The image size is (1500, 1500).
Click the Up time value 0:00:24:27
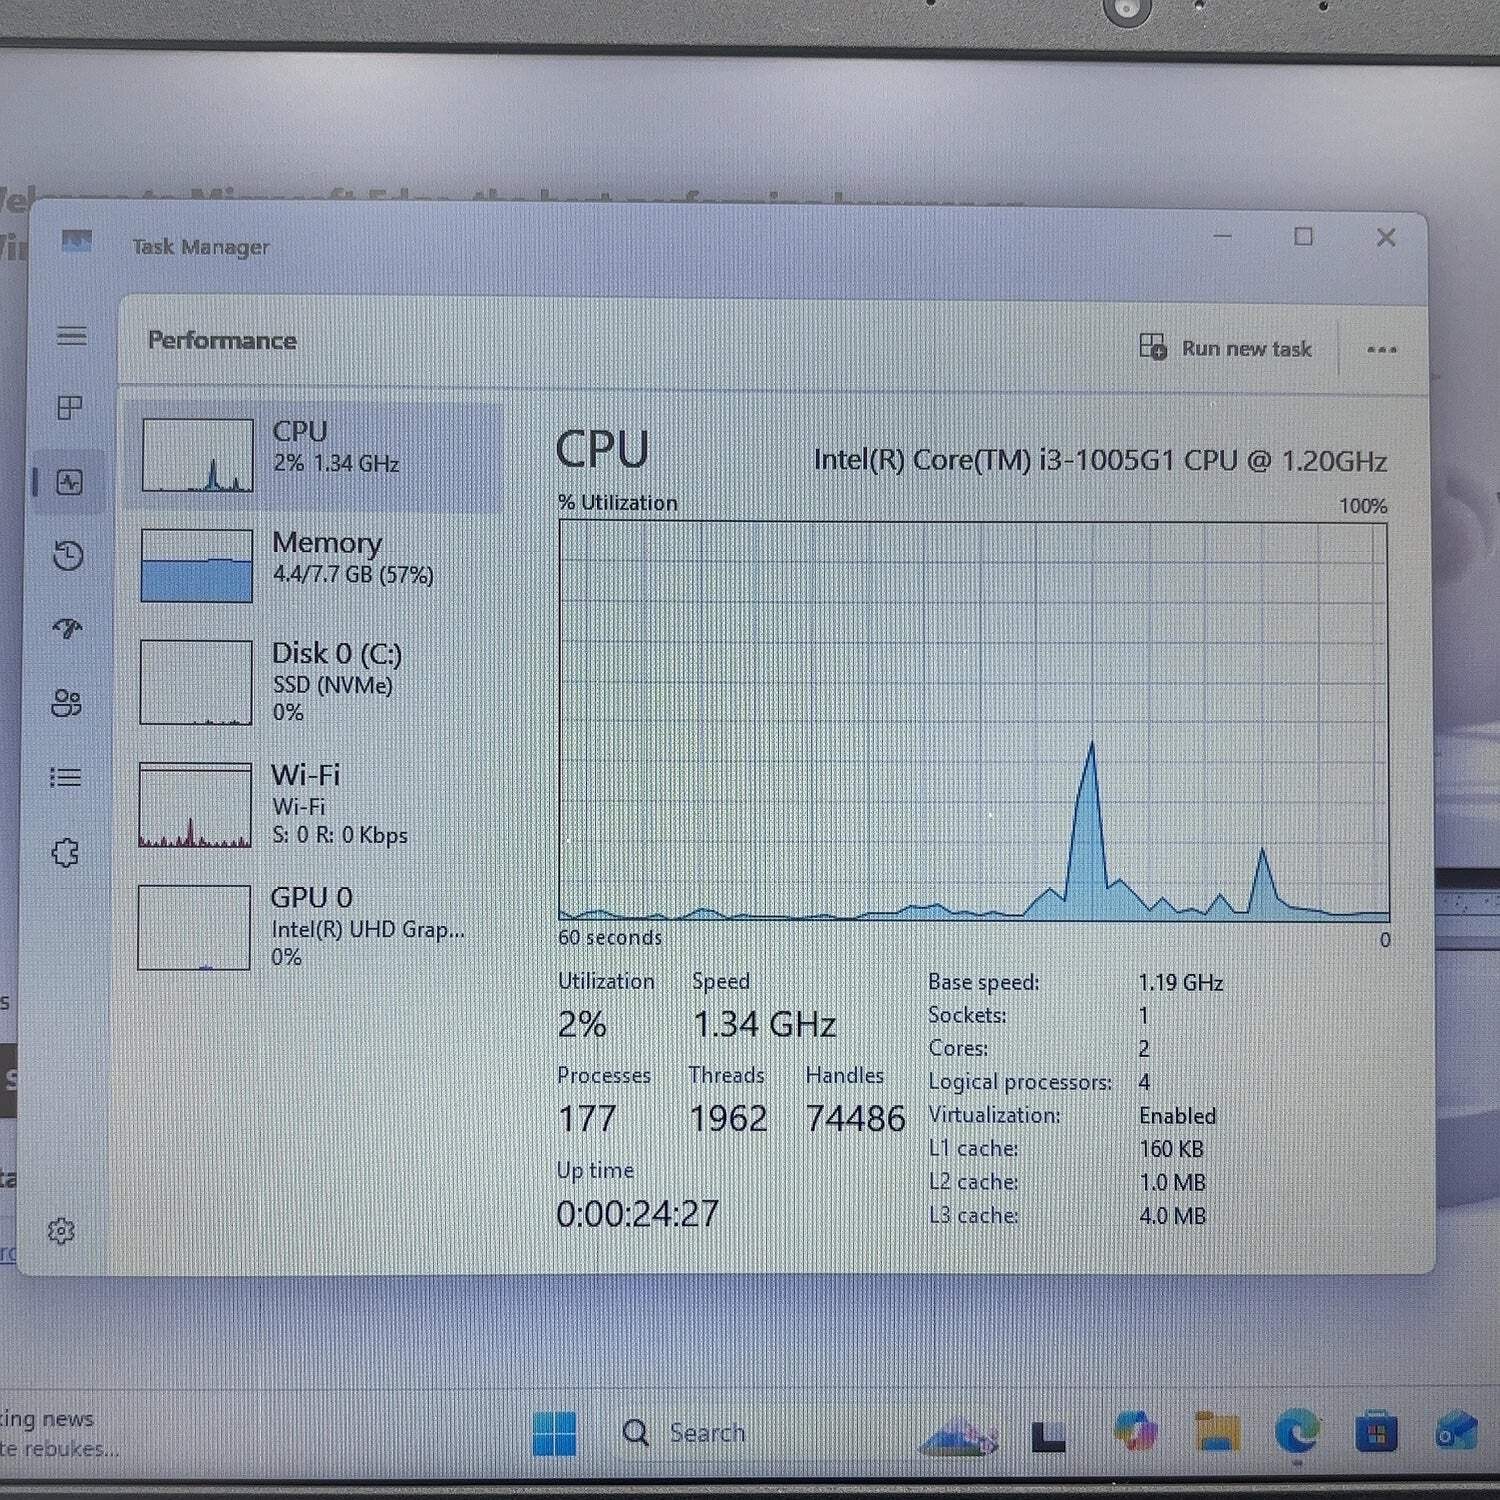[x=638, y=1214]
